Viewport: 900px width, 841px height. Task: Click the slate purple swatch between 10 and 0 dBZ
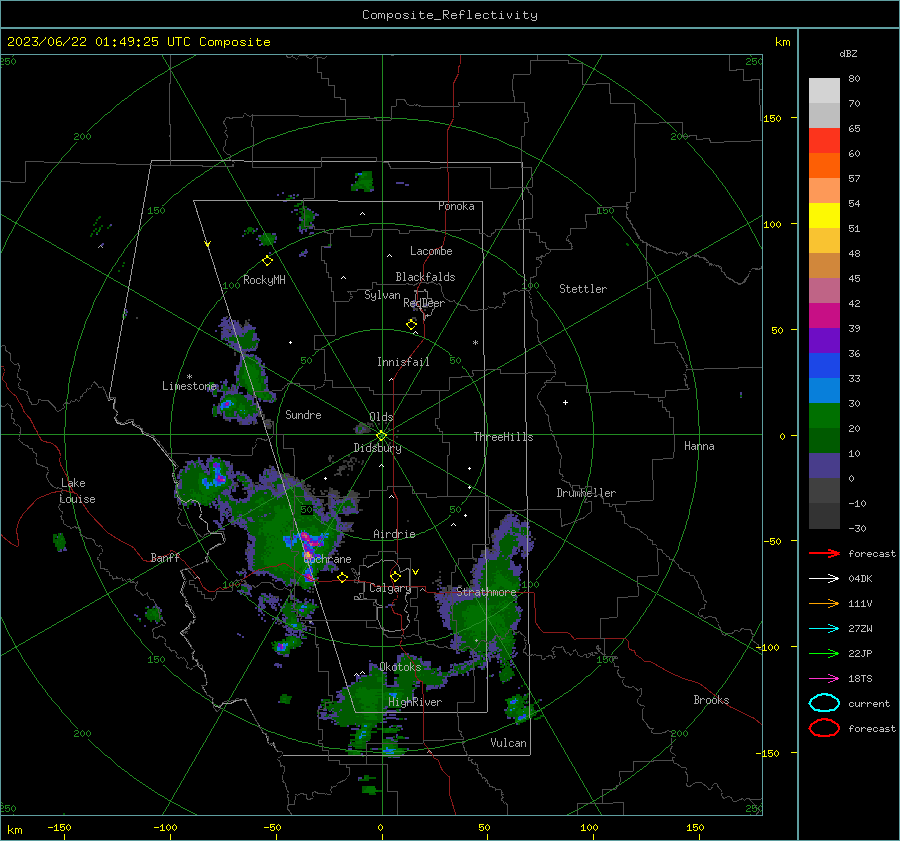[x=824, y=466]
